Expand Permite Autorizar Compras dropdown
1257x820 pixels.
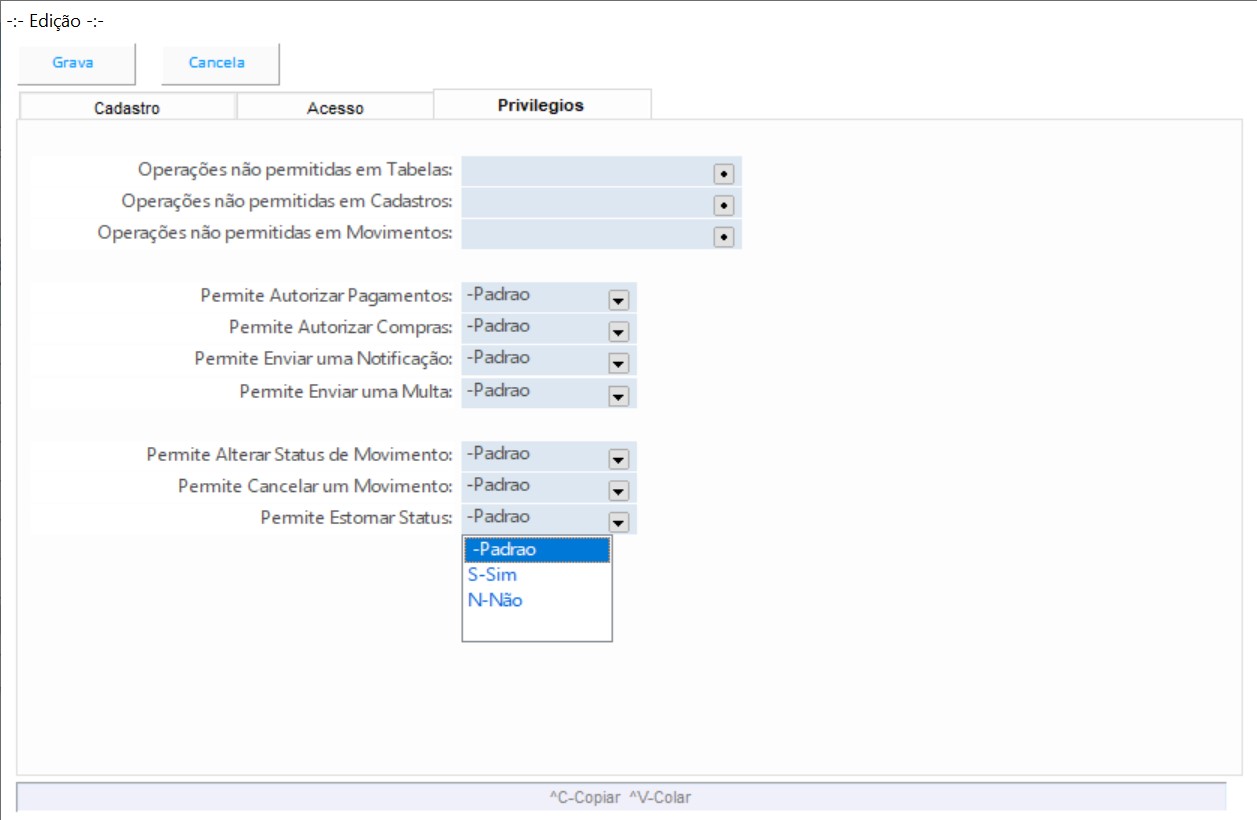coord(618,331)
